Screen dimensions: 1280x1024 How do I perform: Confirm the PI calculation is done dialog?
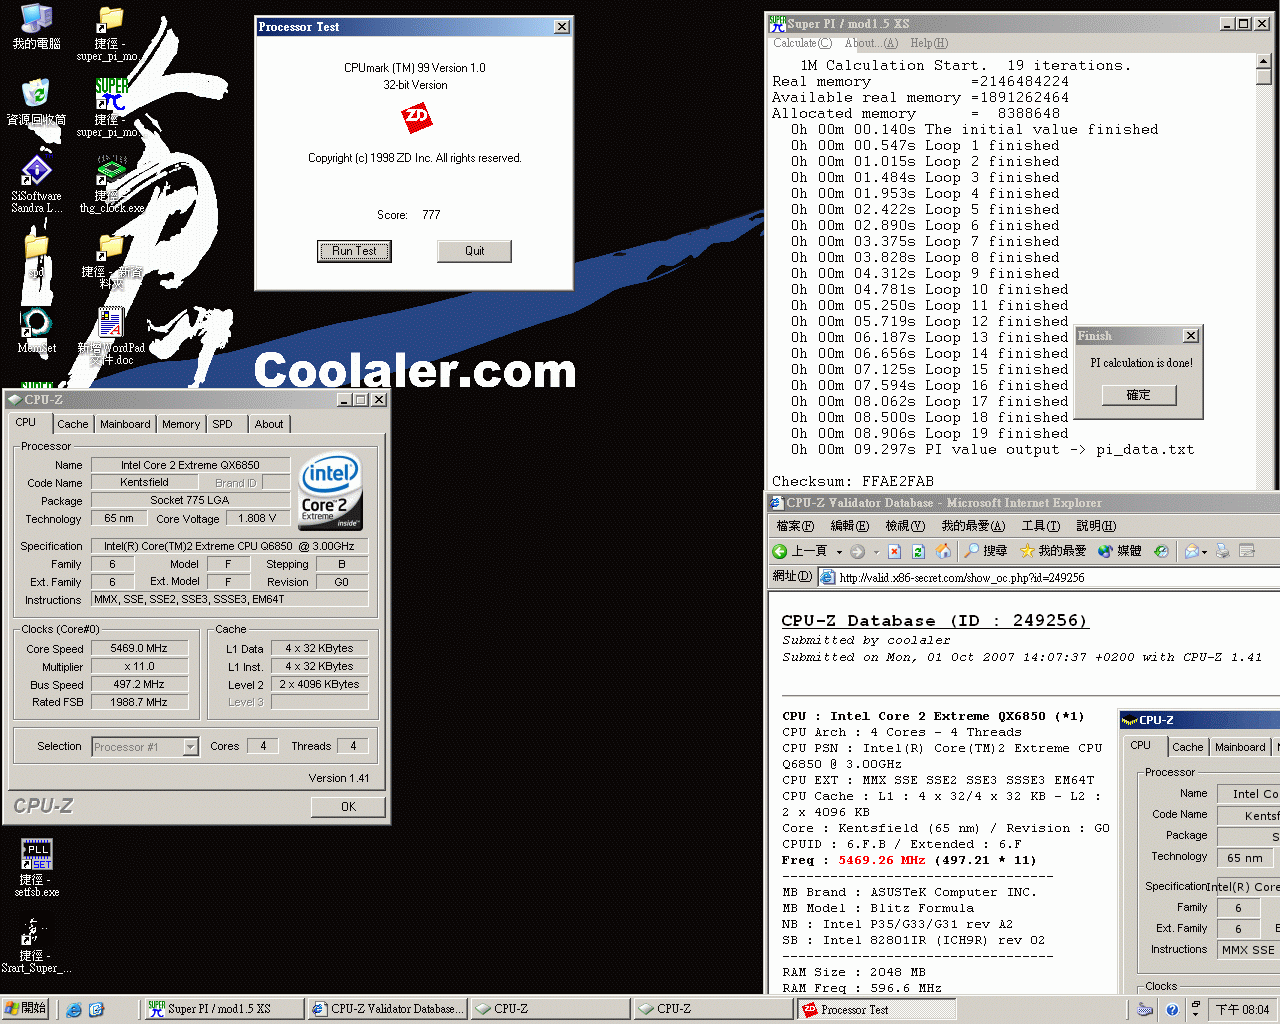(x=1139, y=395)
